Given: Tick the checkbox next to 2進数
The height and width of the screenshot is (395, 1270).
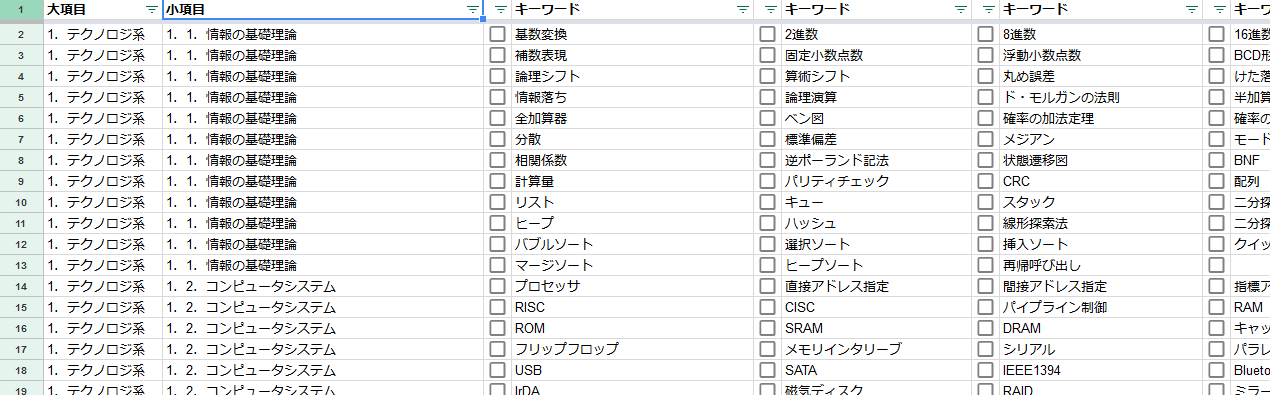Looking at the screenshot, I should (x=767, y=34).
